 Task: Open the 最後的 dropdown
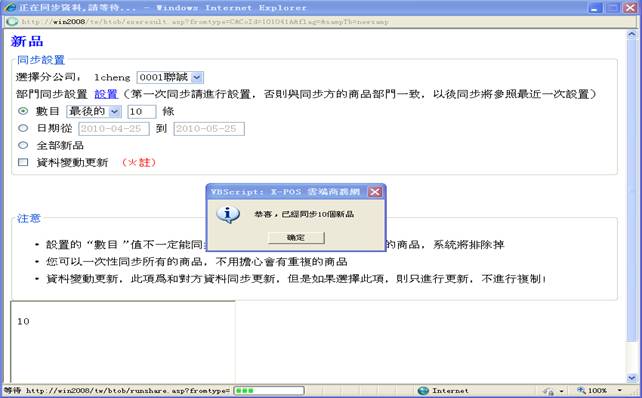(x=94, y=111)
